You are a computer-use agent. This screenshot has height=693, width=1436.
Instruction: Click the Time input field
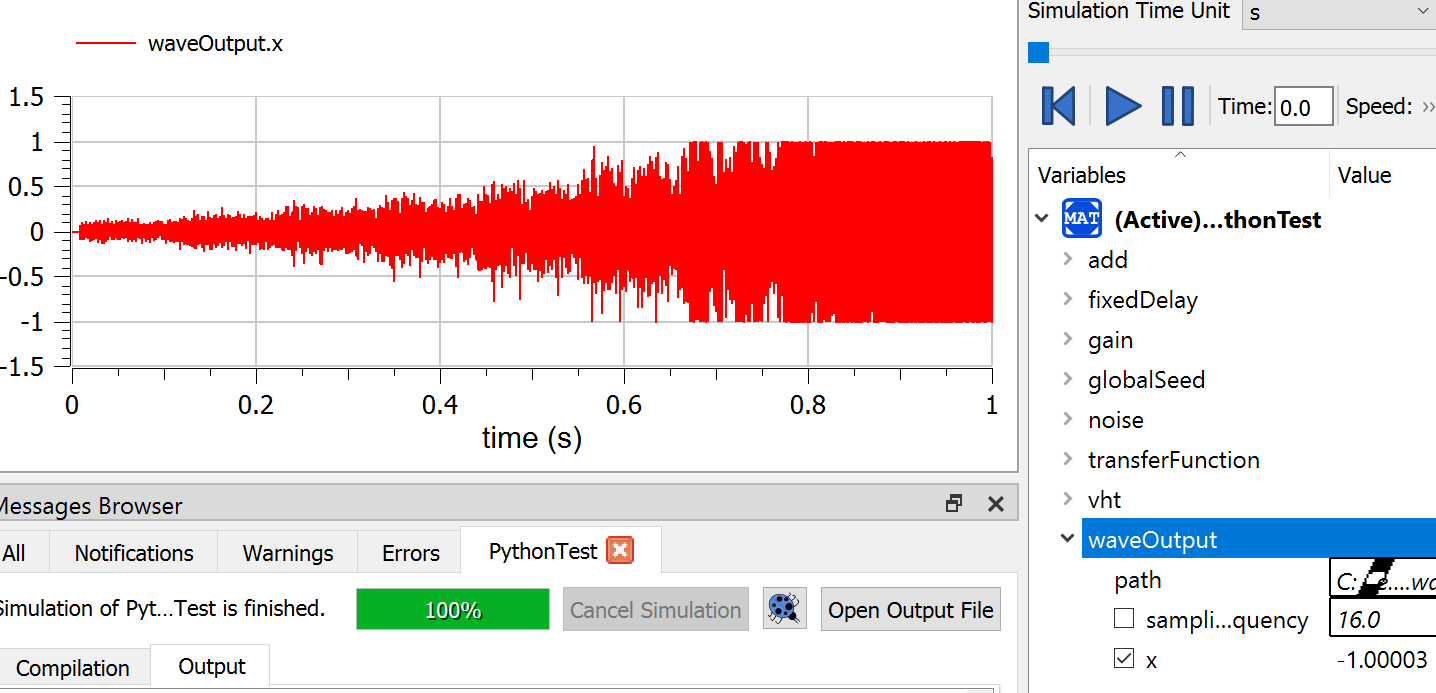(x=1302, y=107)
